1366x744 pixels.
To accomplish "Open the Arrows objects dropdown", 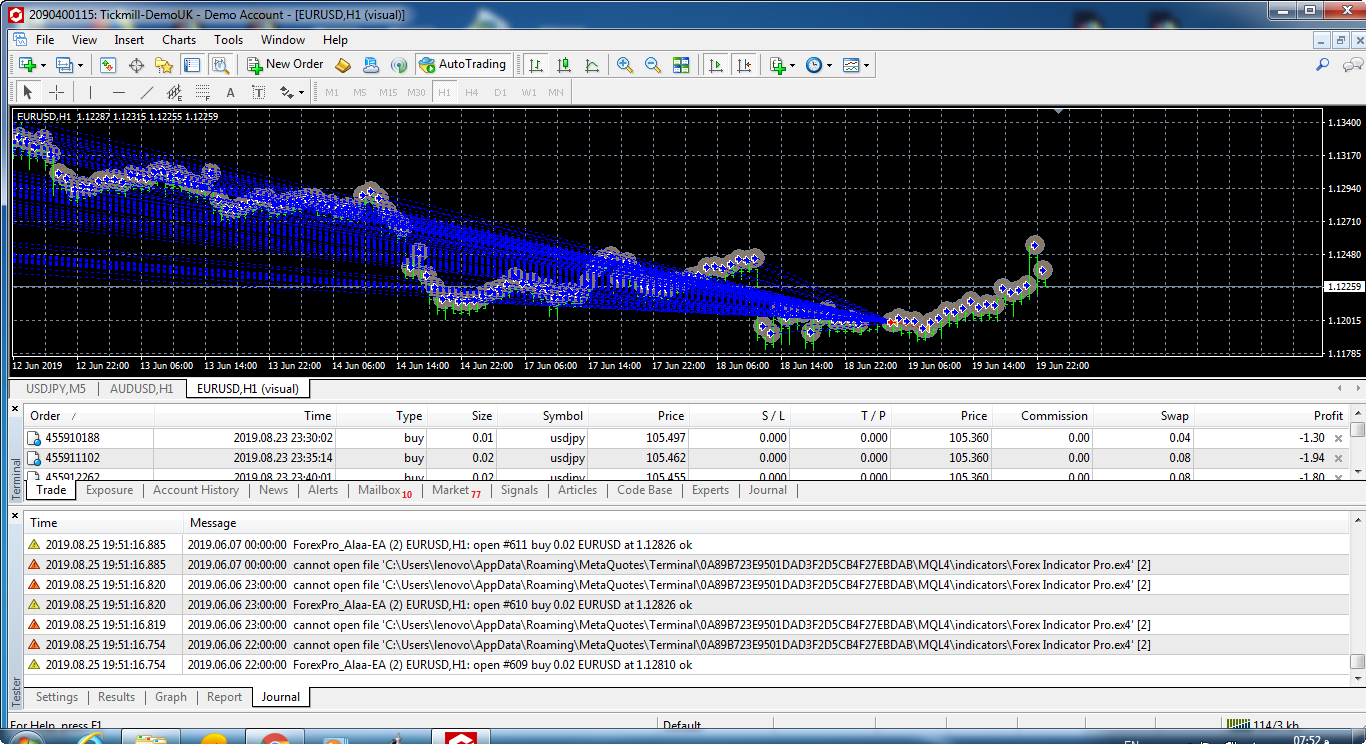I will point(300,92).
